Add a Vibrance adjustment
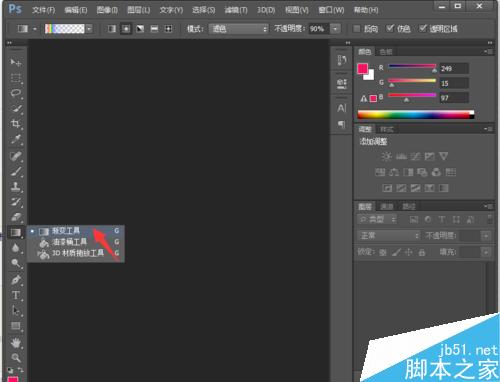The width and height of the screenshot is (500, 382). [x=444, y=156]
